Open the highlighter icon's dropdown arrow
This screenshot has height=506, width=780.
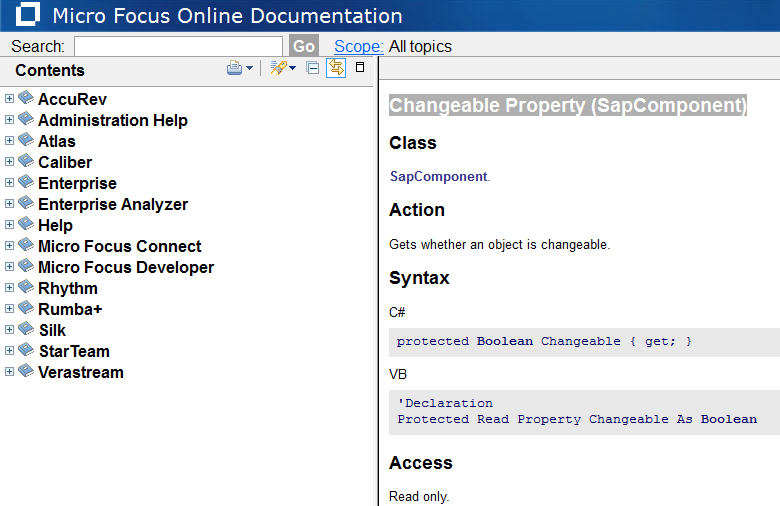(292, 69)
